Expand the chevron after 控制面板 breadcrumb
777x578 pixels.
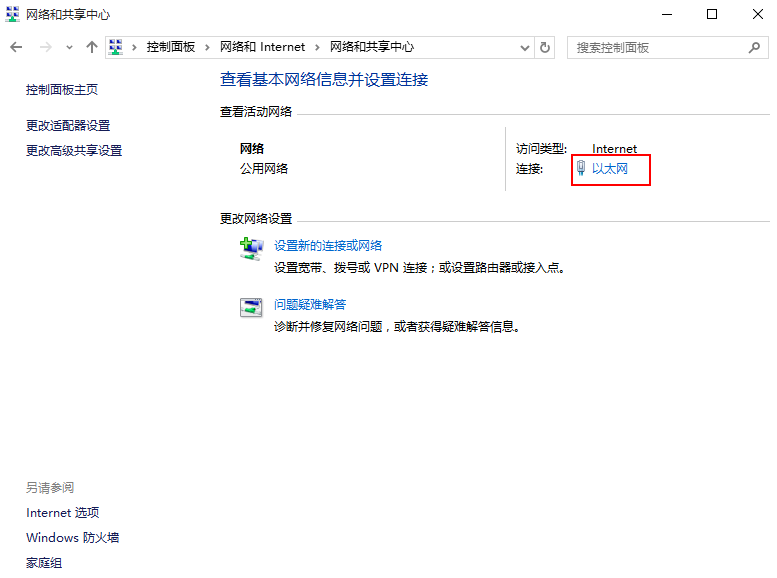click(209, 47)
